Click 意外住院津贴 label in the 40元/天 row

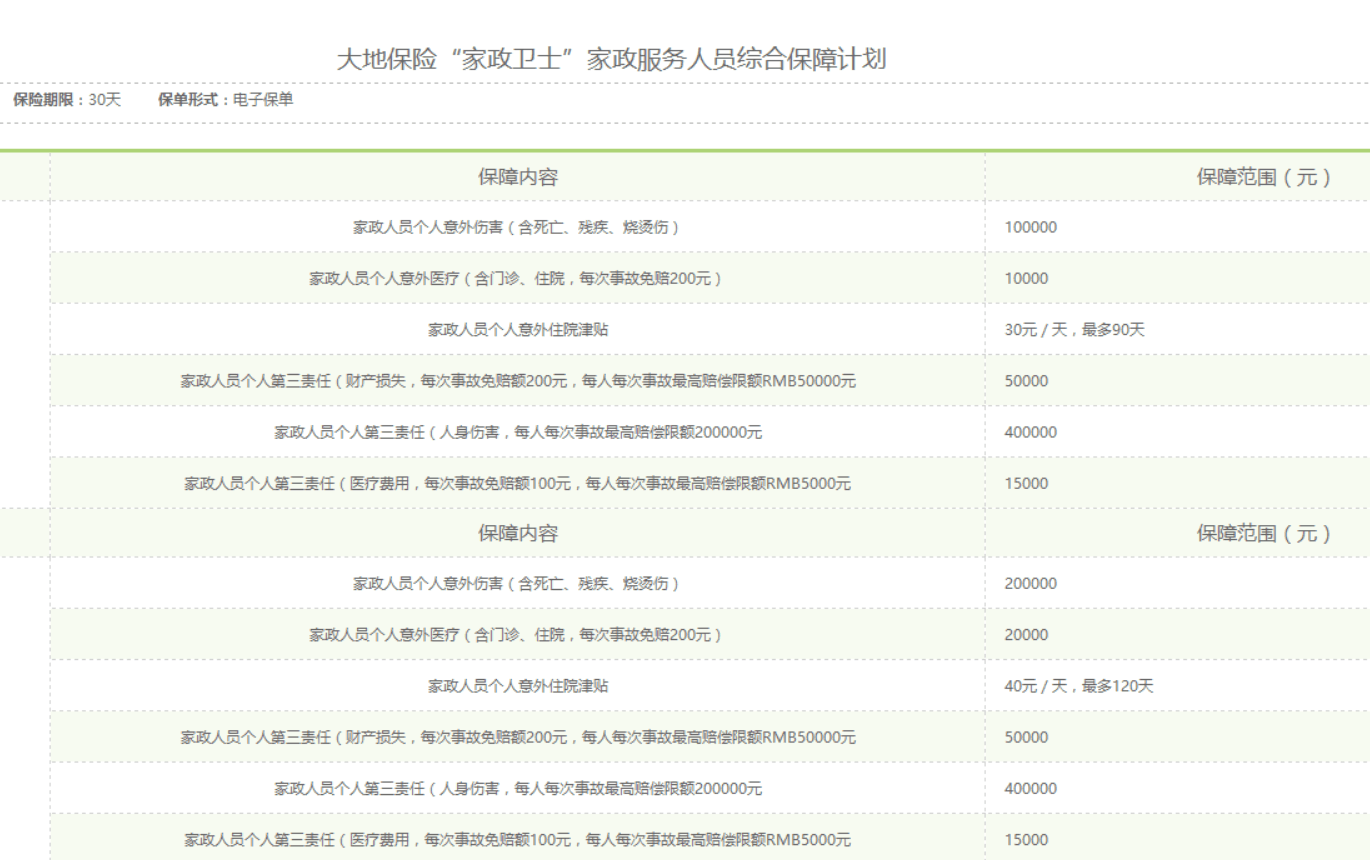tap(517, 686)
